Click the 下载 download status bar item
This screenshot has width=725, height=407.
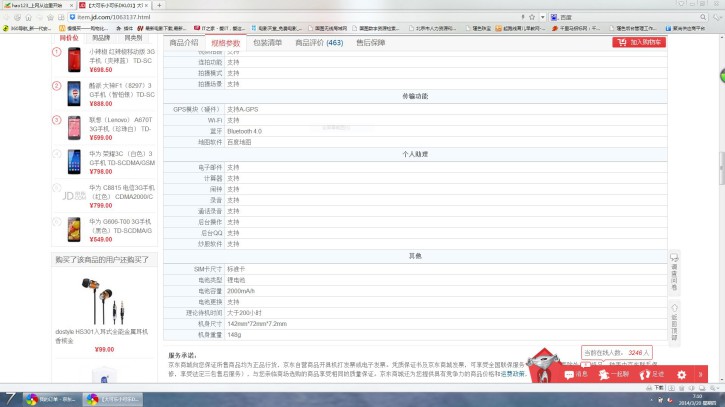click(656, 388)
